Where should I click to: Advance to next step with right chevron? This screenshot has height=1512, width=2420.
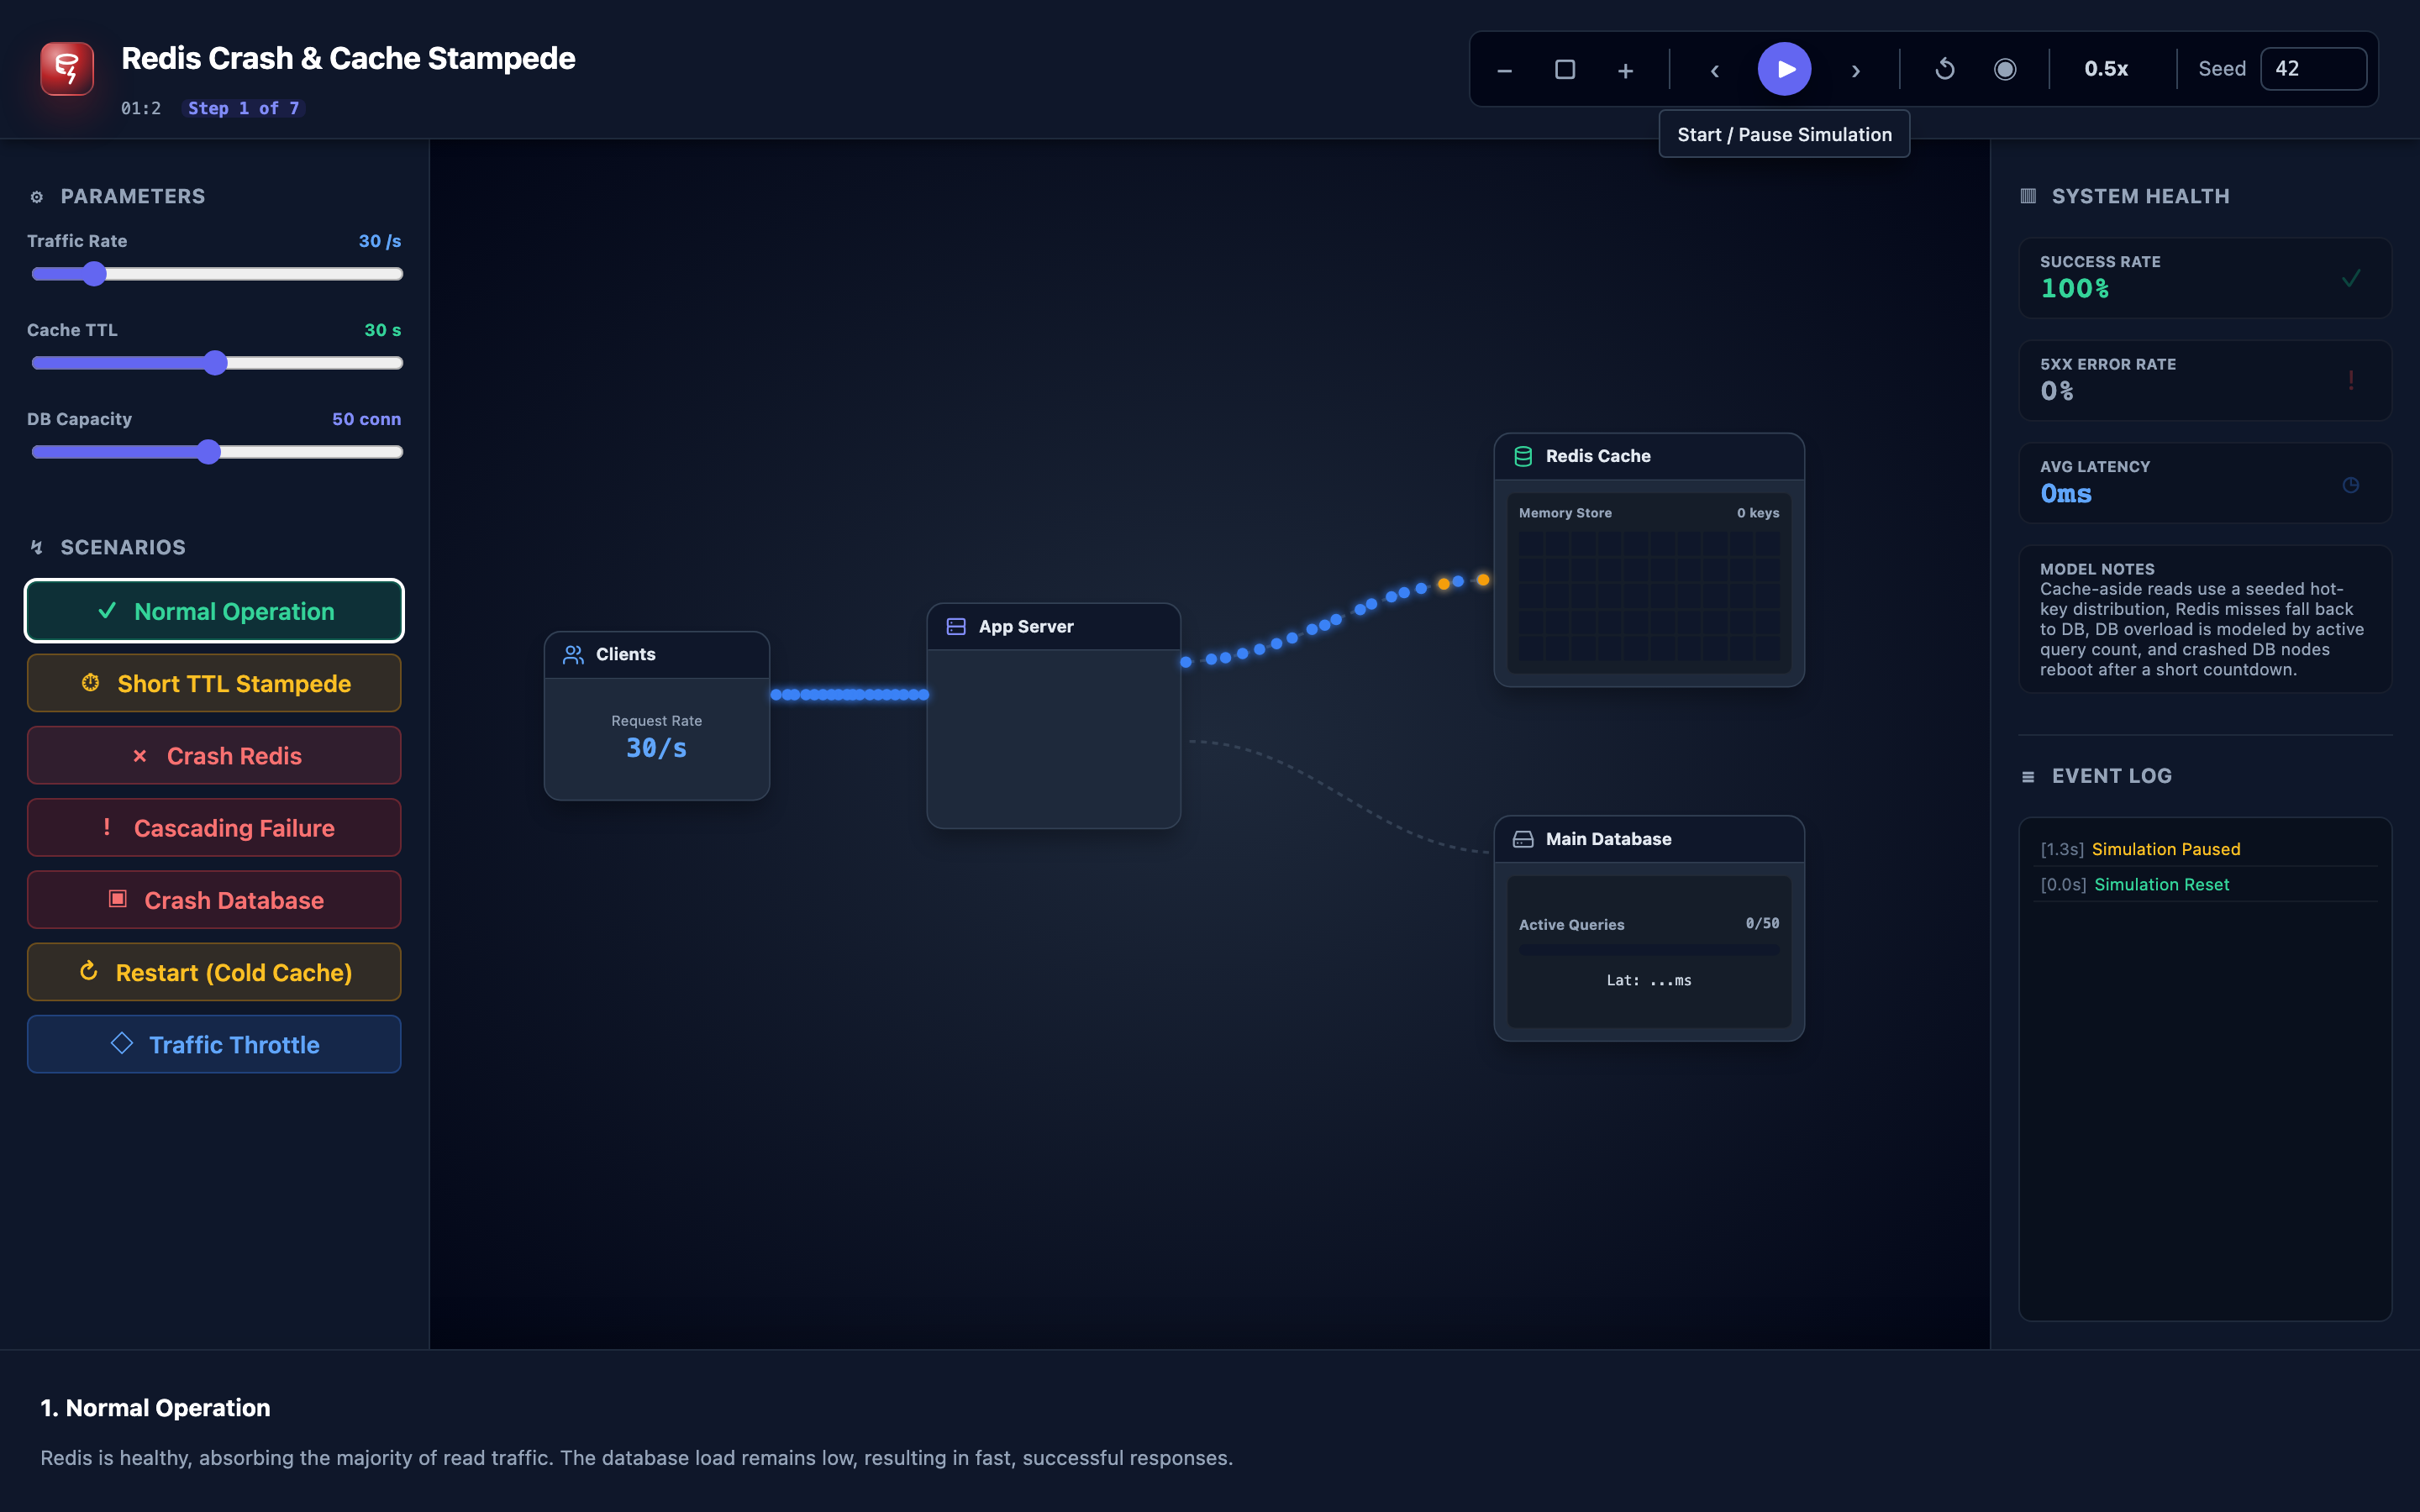pyautogui.click(x=1855, y=70)
